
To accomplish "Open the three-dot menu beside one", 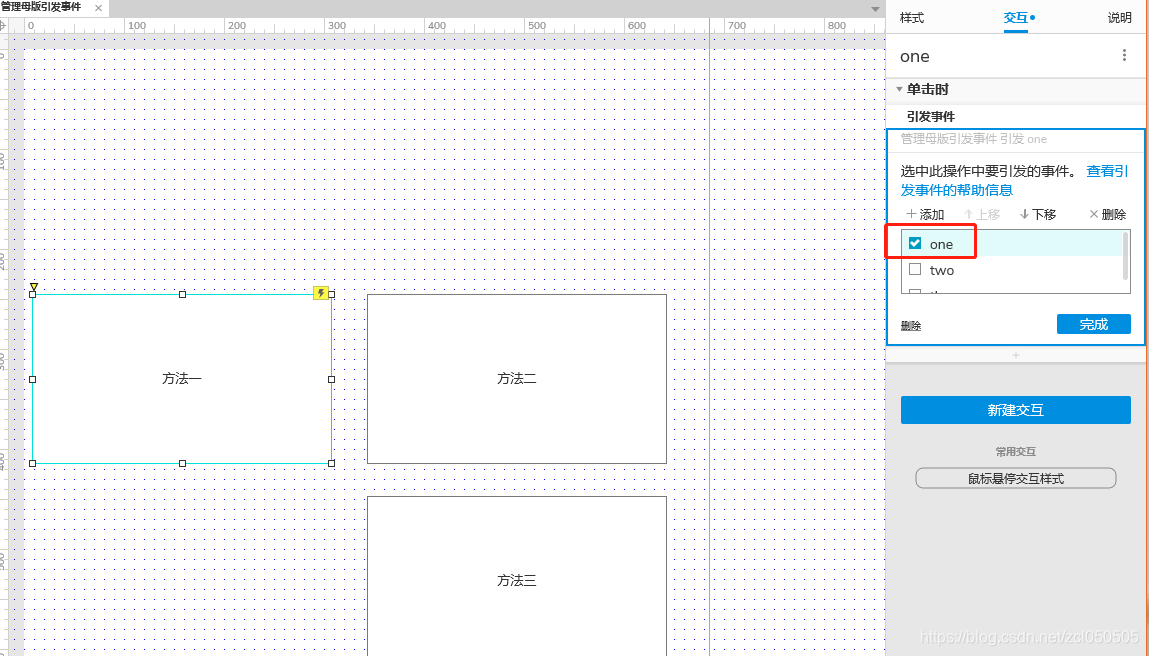I will pyautogui.click(x=1124, y=56).
